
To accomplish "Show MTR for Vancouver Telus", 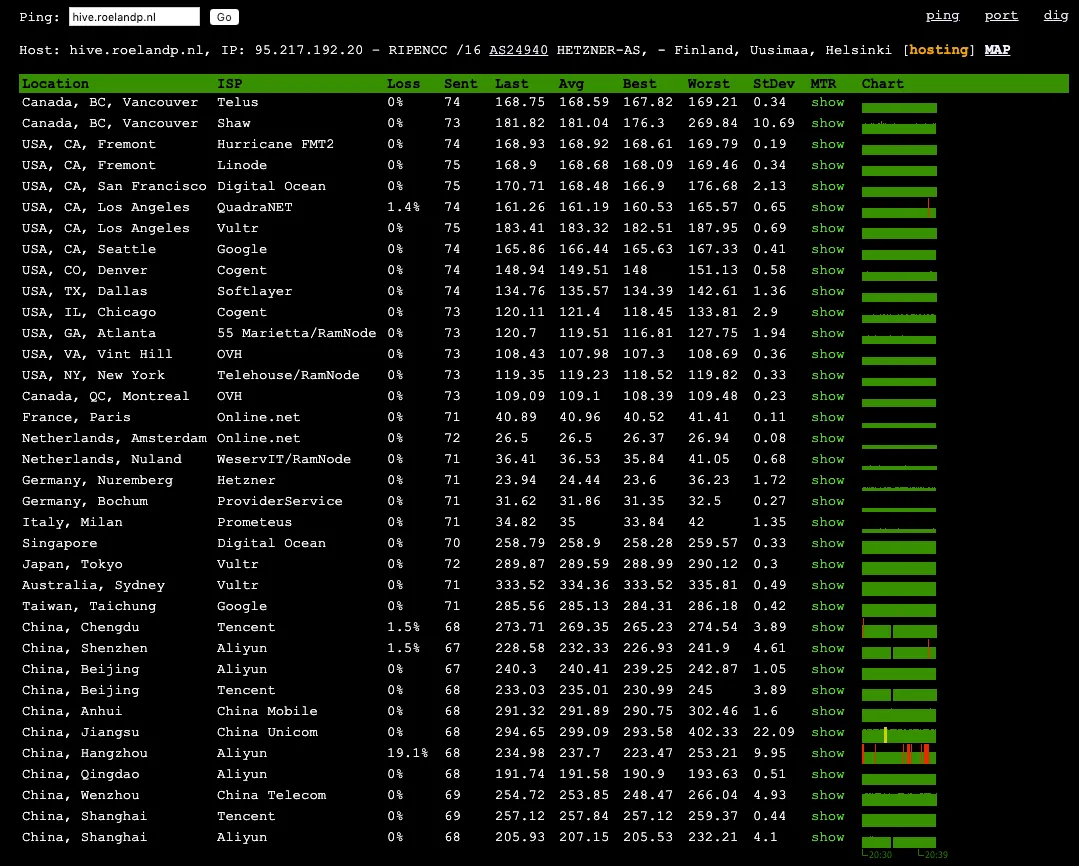I will [x=827, y=102].
